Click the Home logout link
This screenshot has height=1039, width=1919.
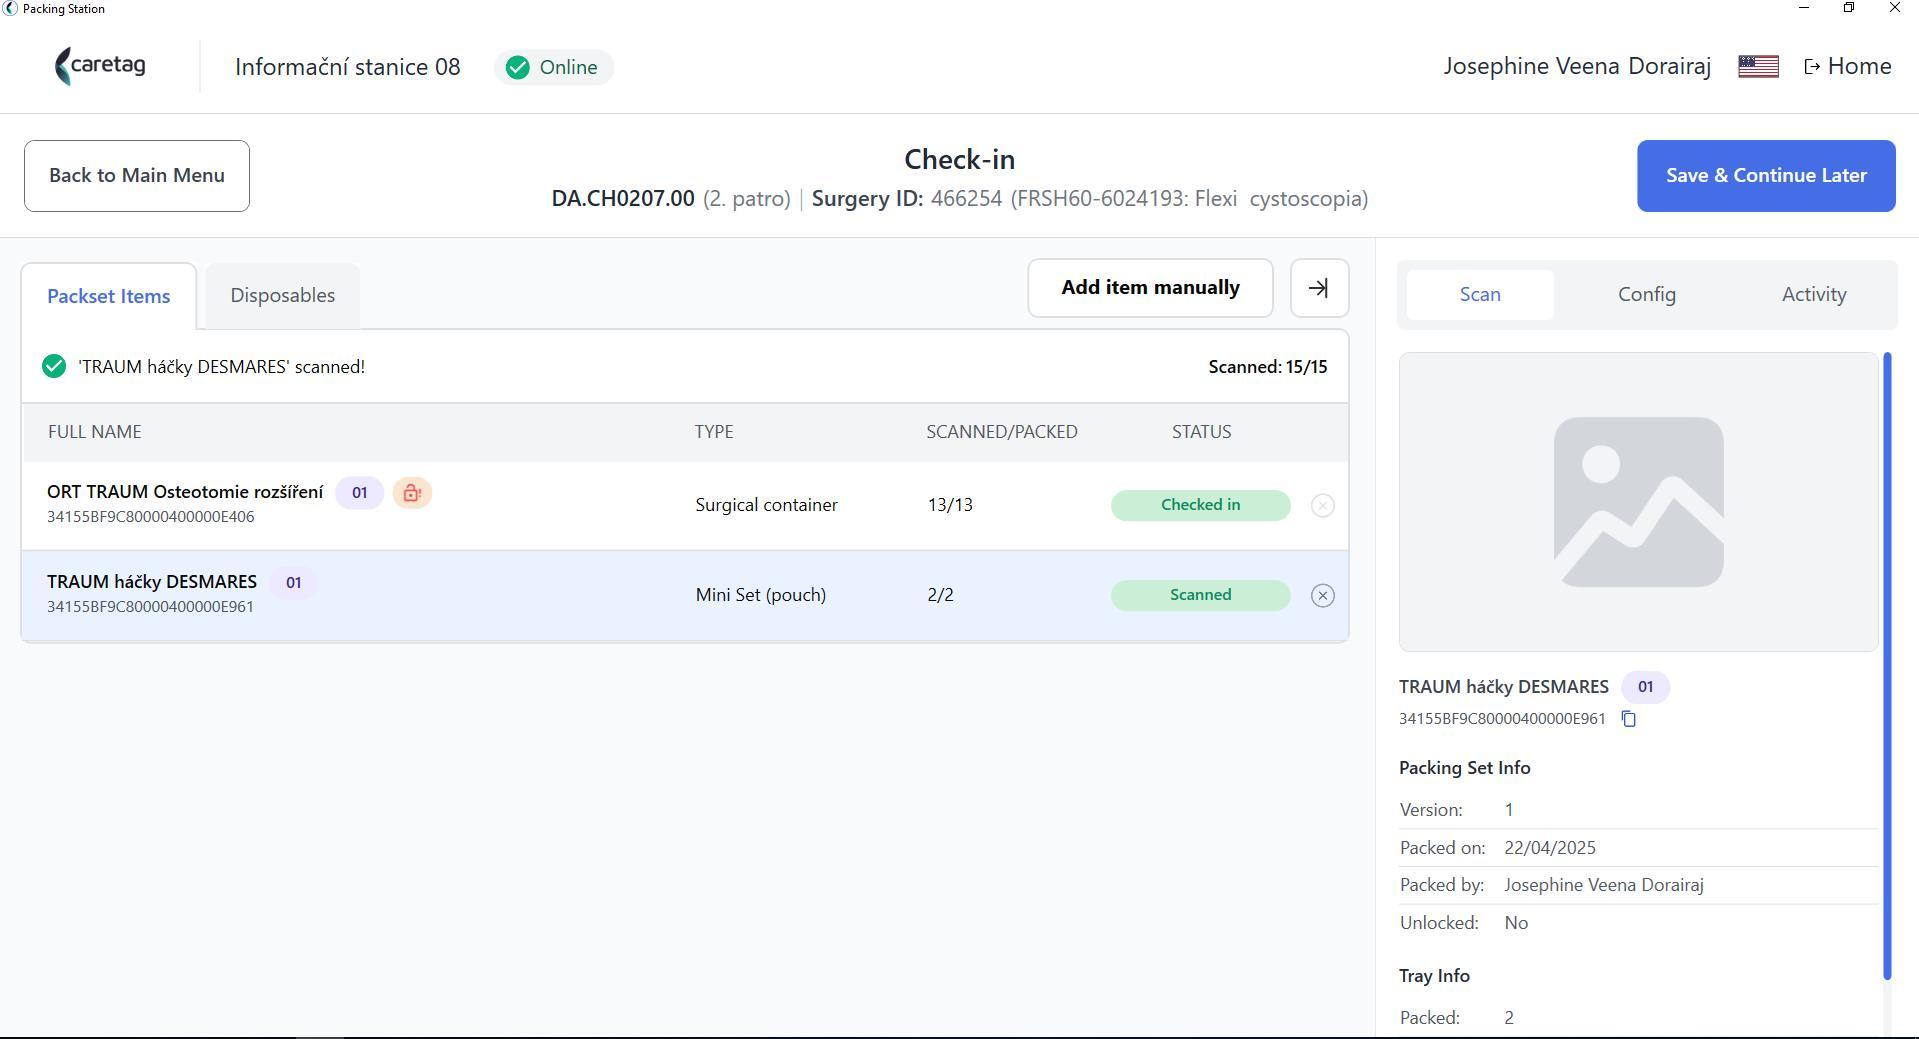coord(1847,66)
